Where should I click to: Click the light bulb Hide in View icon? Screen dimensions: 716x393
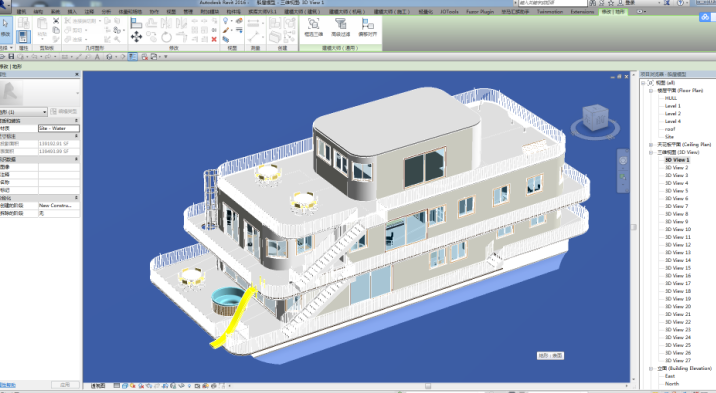coord(226,21)
